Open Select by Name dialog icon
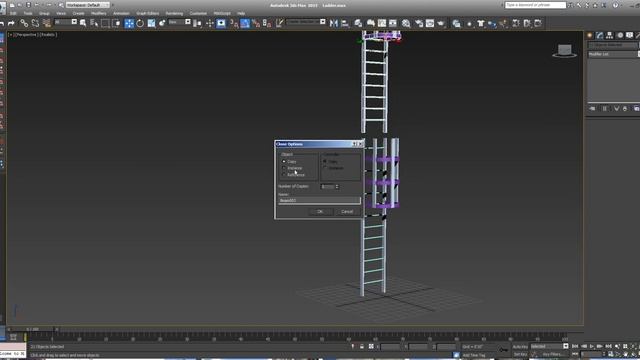The image size is (640, 360). coord(94,24)
